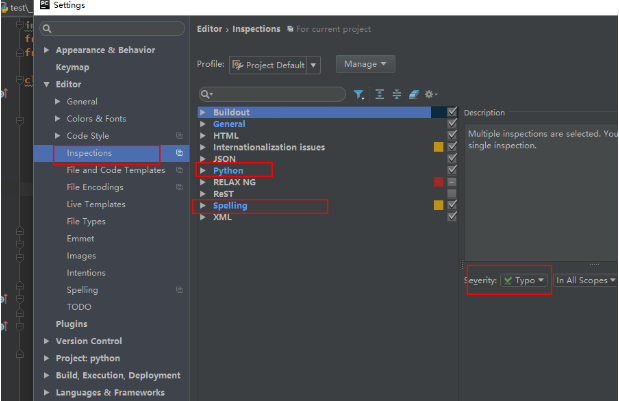Open the gear options in inspections toolbar
The width and height of the screenshot is (619, 401).
430,94
